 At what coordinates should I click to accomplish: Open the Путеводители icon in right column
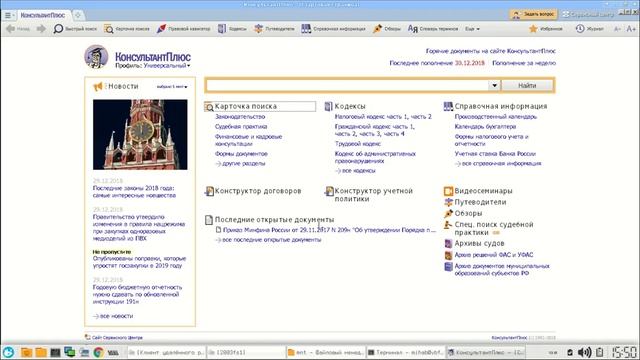(448, 202)
